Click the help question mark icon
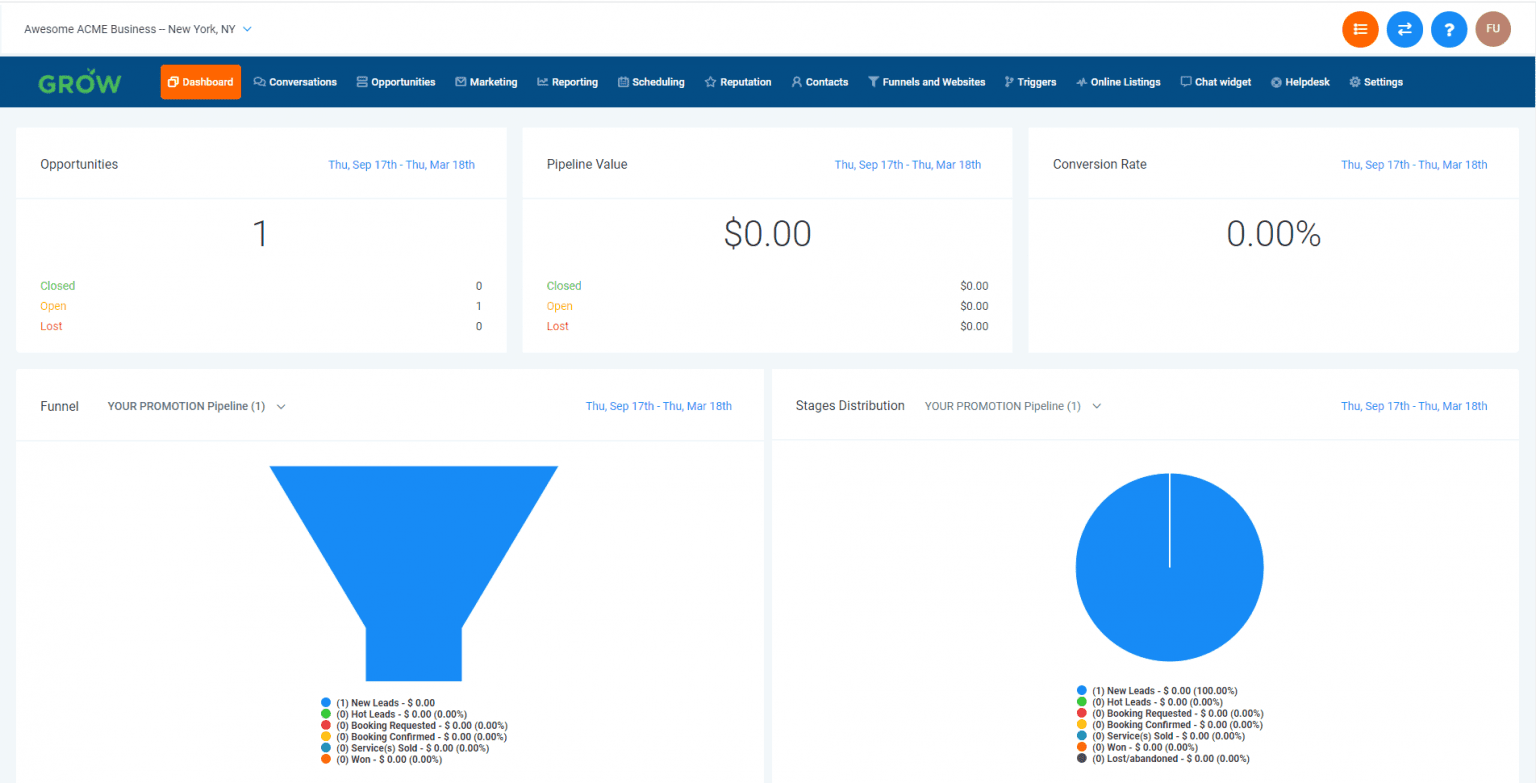The image size is (1536, 783). pos(1449,29)
